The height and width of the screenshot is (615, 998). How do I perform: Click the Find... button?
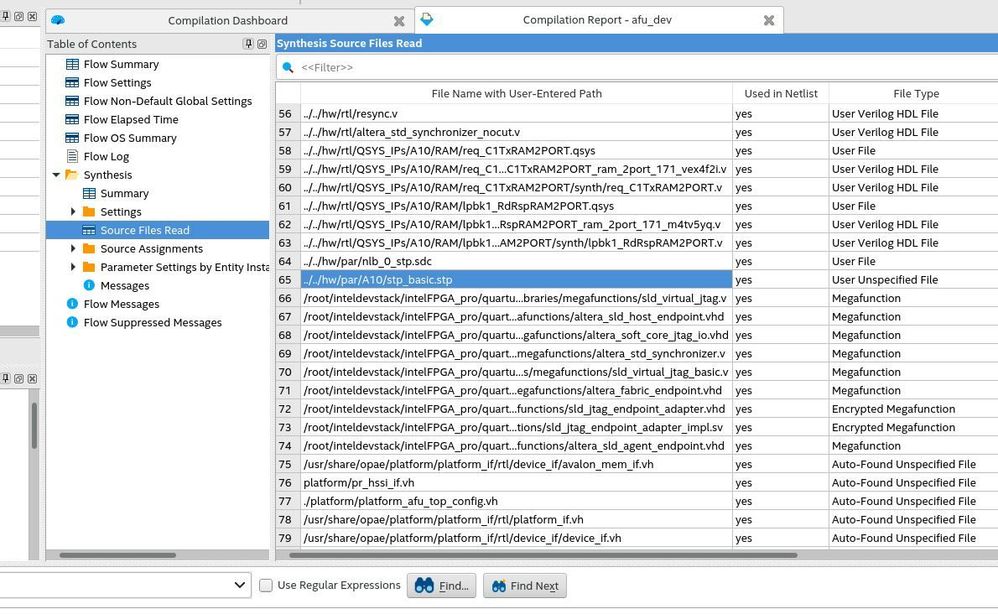(441, 586)
